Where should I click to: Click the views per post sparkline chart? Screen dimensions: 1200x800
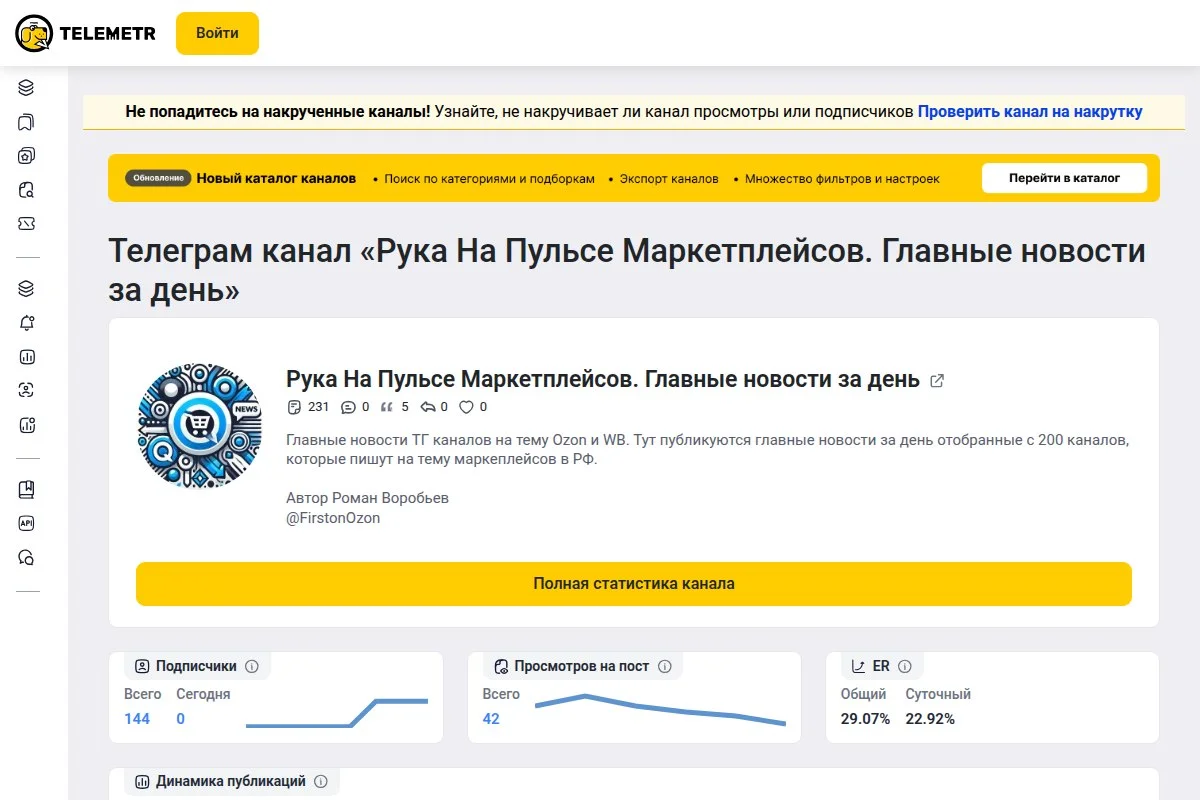[660, 709]
